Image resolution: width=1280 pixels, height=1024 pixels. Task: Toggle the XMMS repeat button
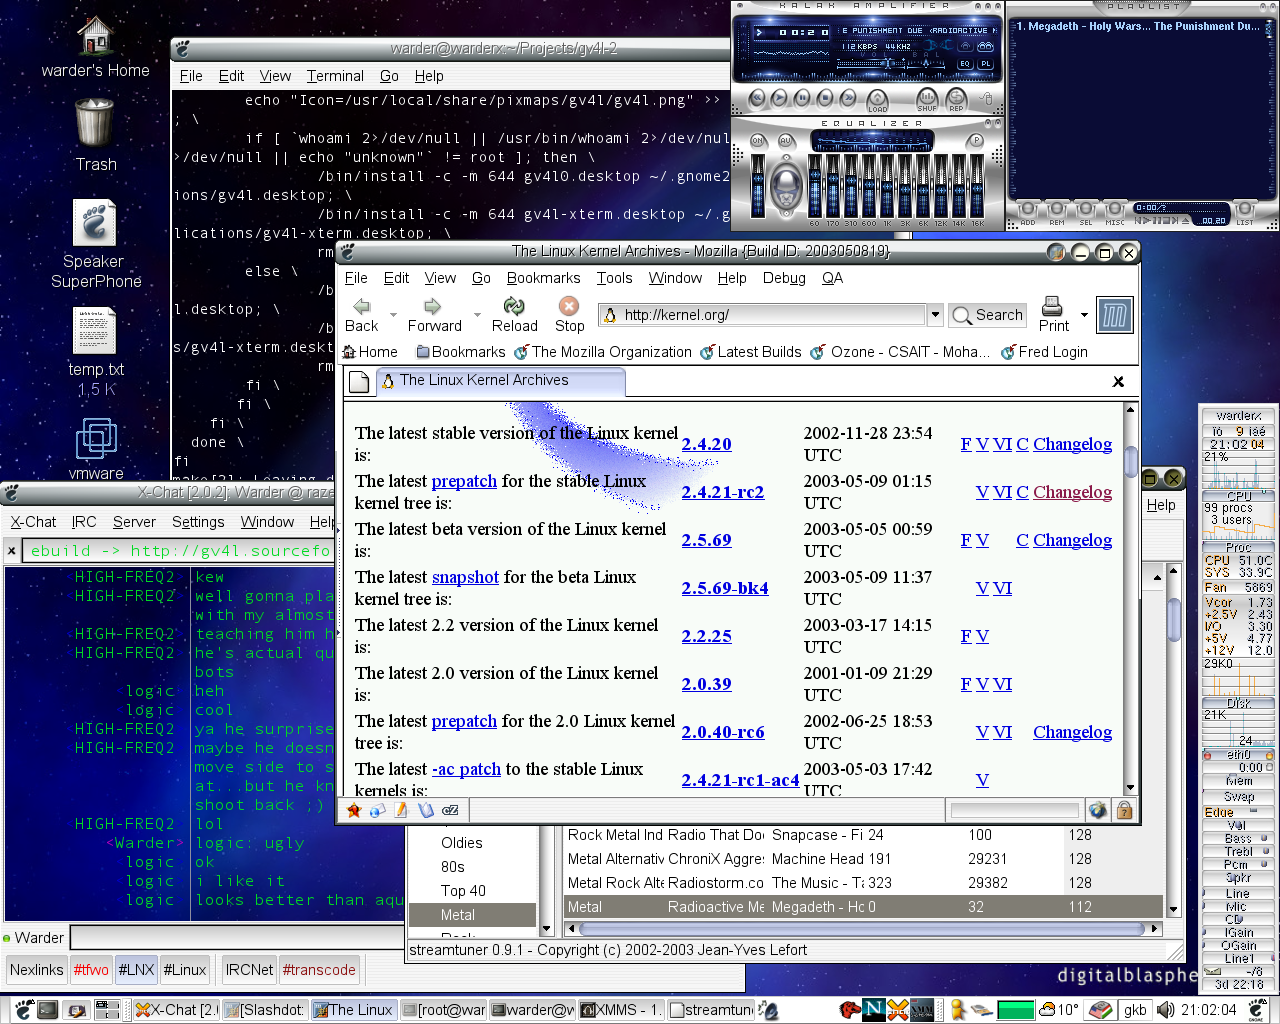click(956, 99)
